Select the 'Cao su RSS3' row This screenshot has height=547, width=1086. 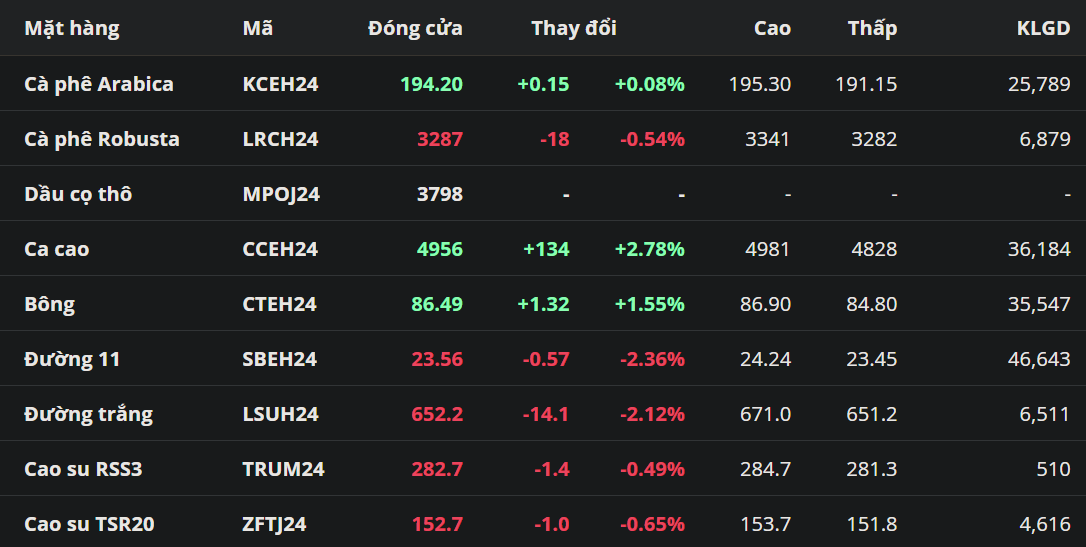[x=83, y=469]
